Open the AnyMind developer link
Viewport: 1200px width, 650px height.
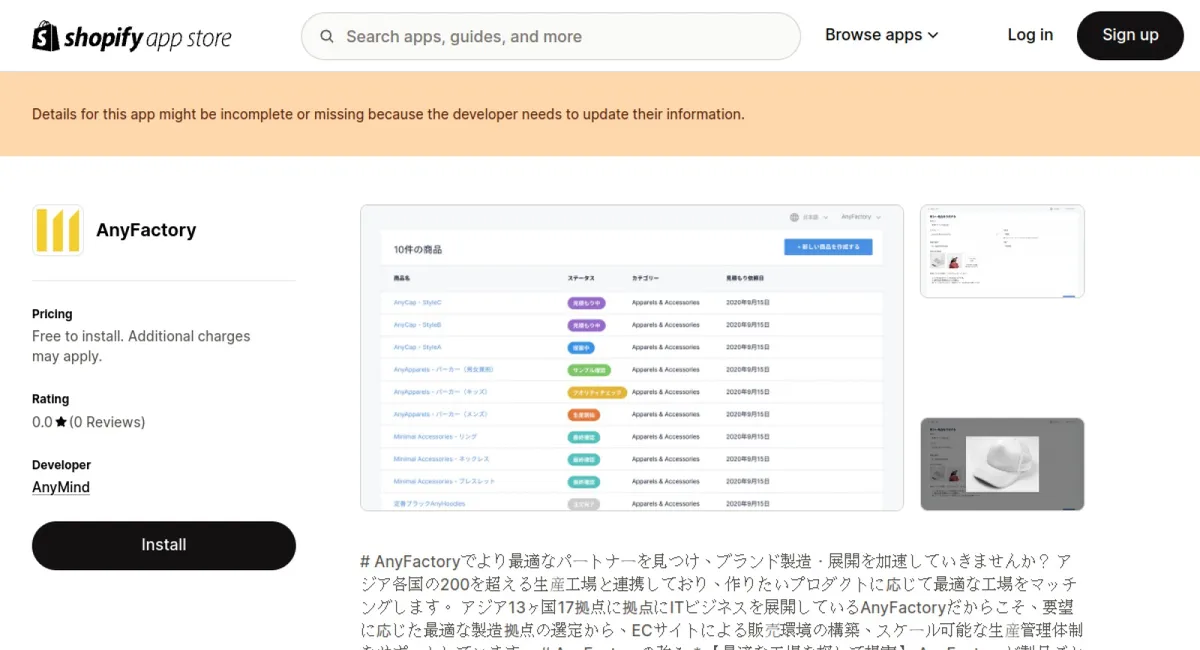click(61, 487)
